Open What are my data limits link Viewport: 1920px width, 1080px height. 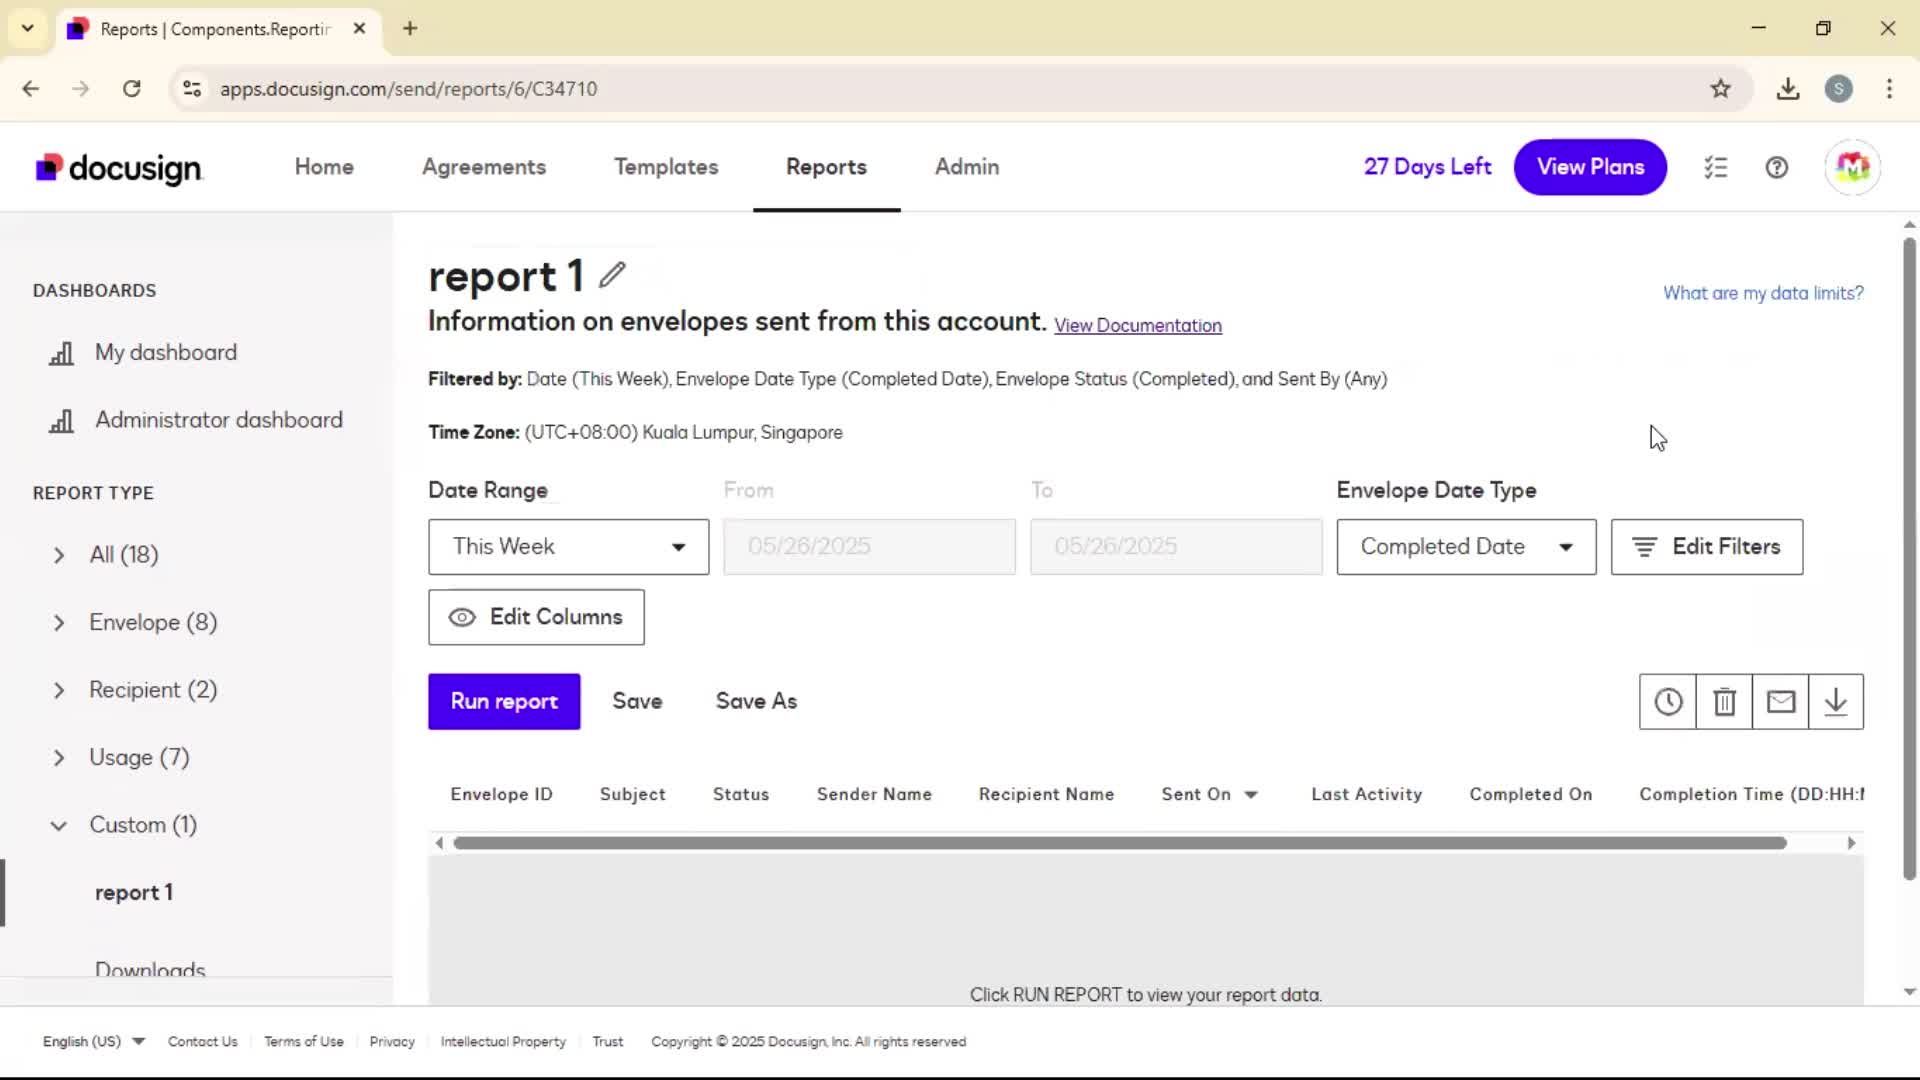click(x=1763, y=293)
